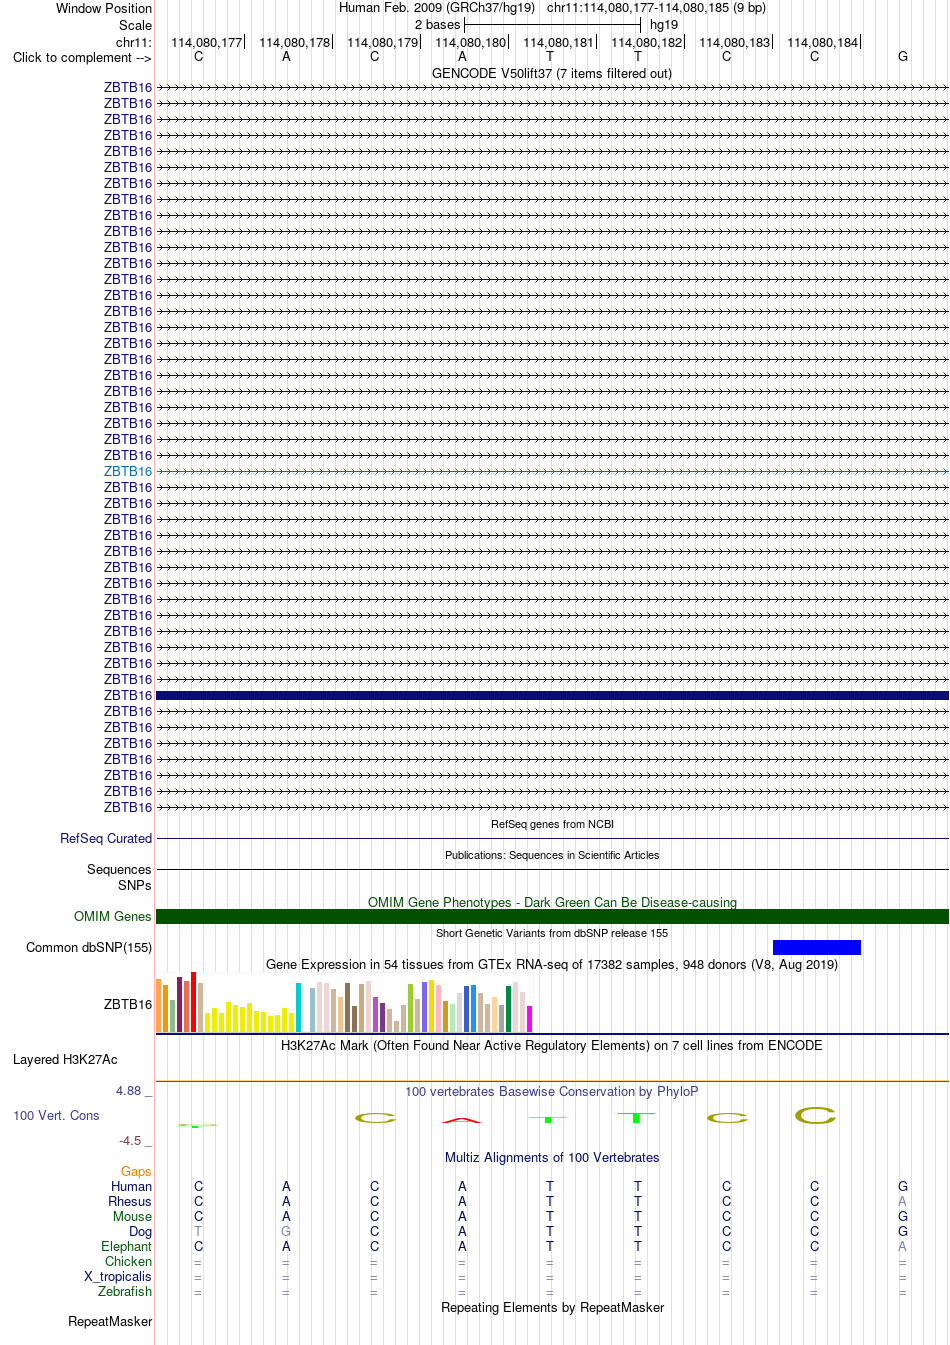Click the red PhyloP conservation logo letter

[462, 1120]
